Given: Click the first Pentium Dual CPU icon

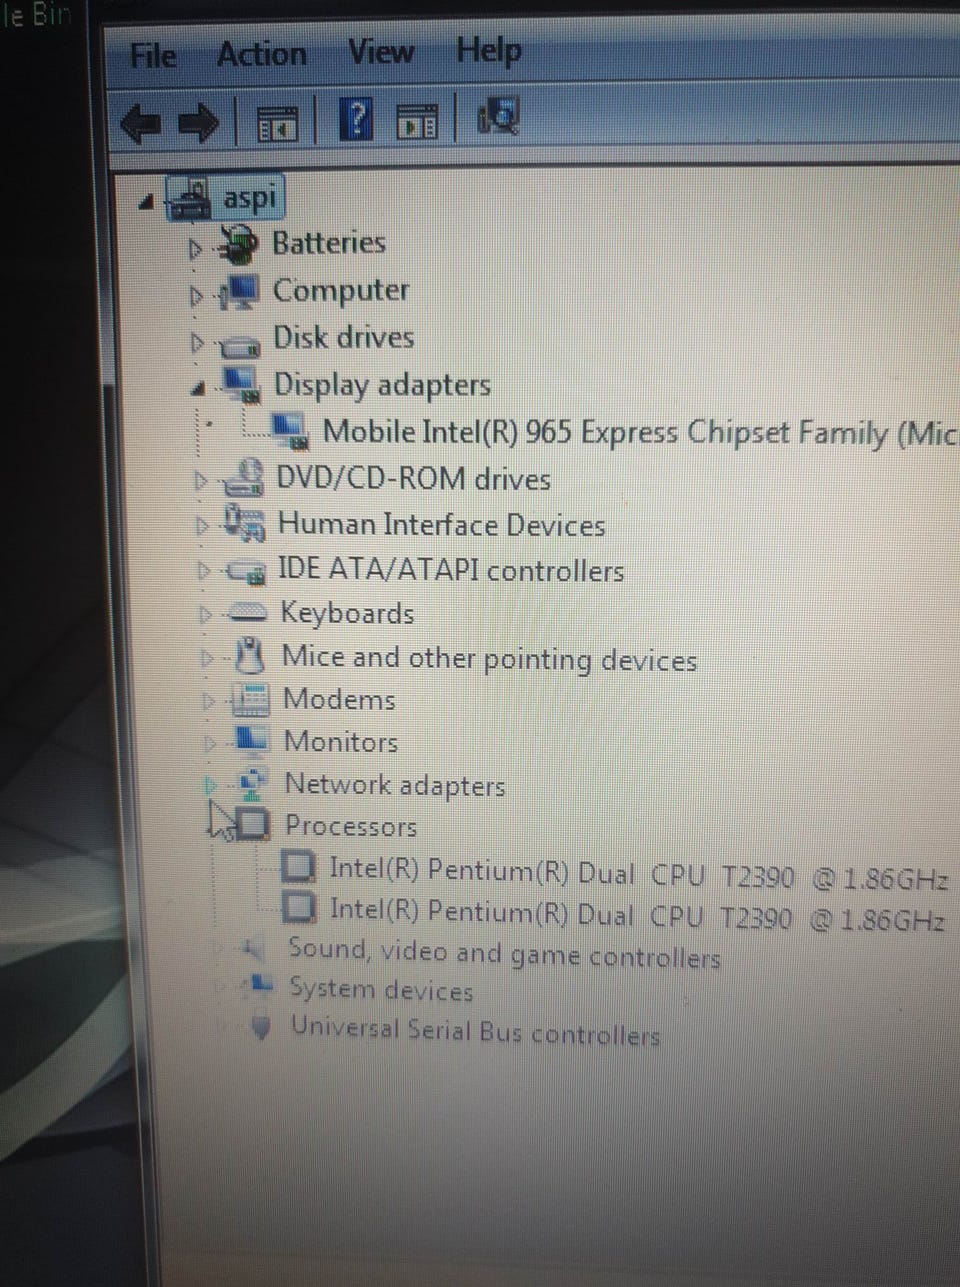Looking at the screenshot, I should pos(299,866).
